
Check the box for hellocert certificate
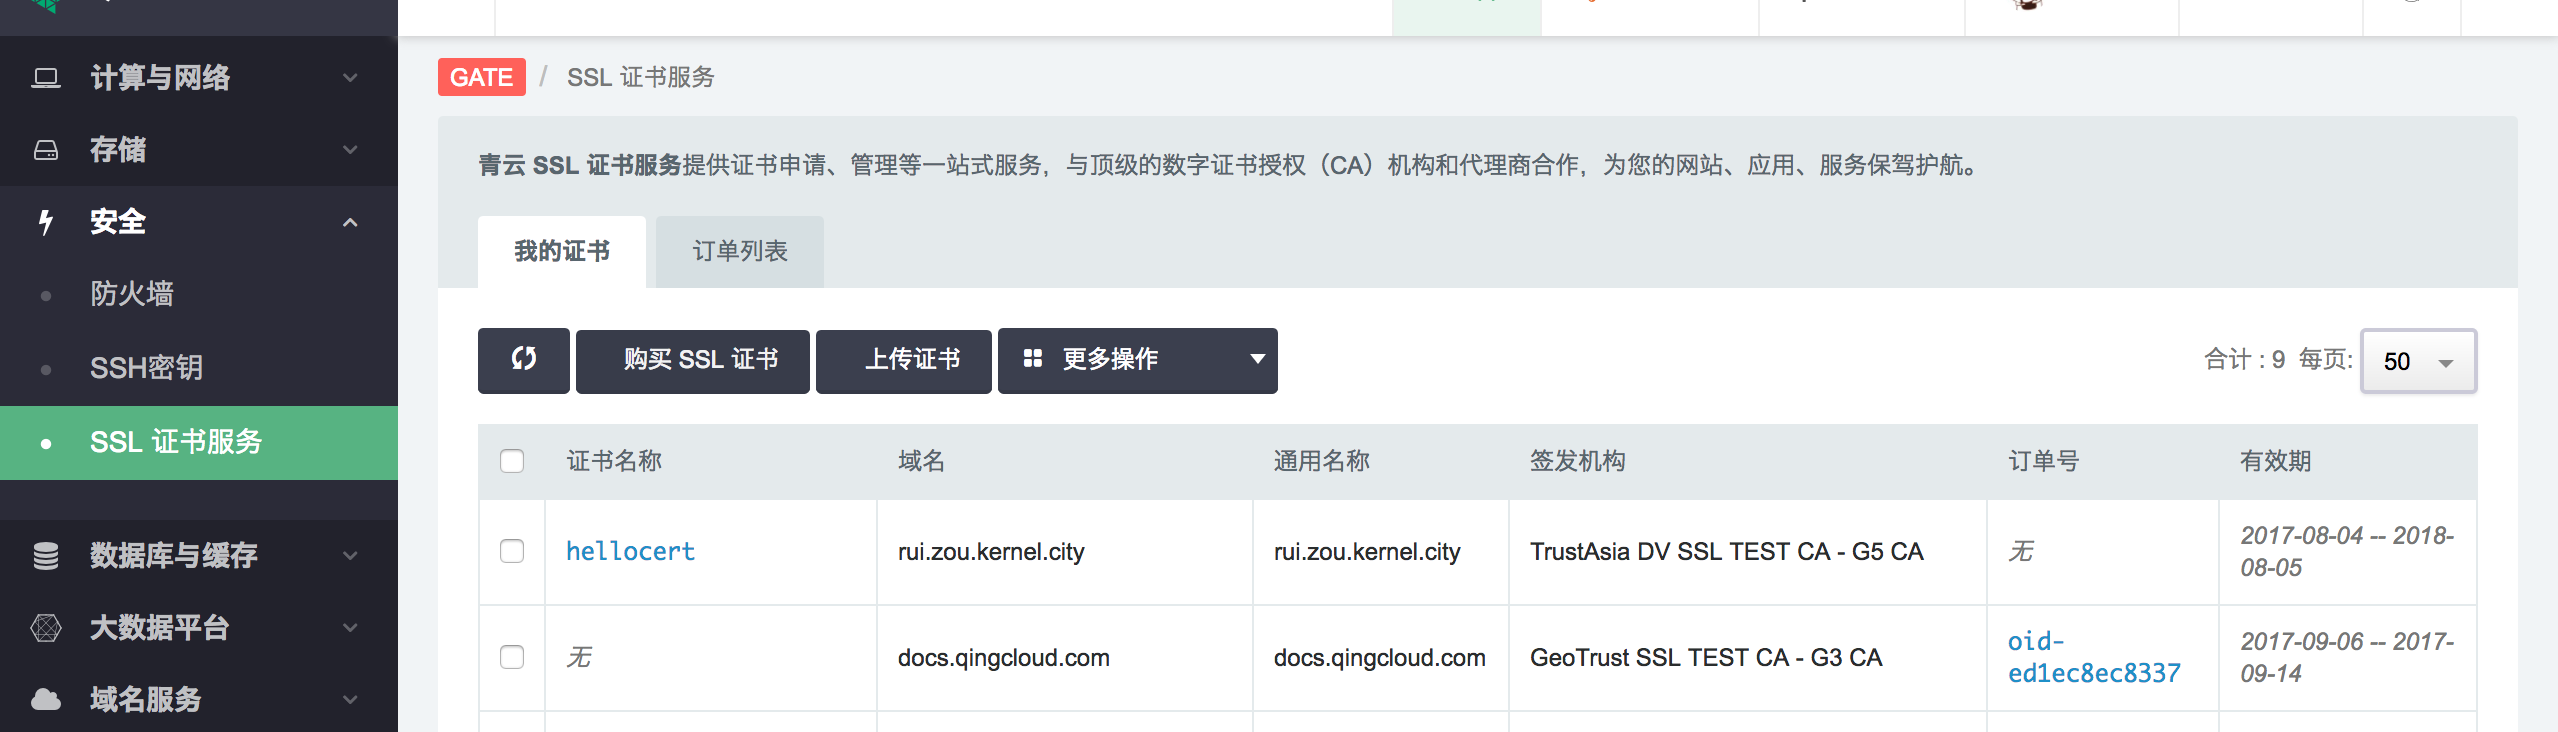coord(512,551)
